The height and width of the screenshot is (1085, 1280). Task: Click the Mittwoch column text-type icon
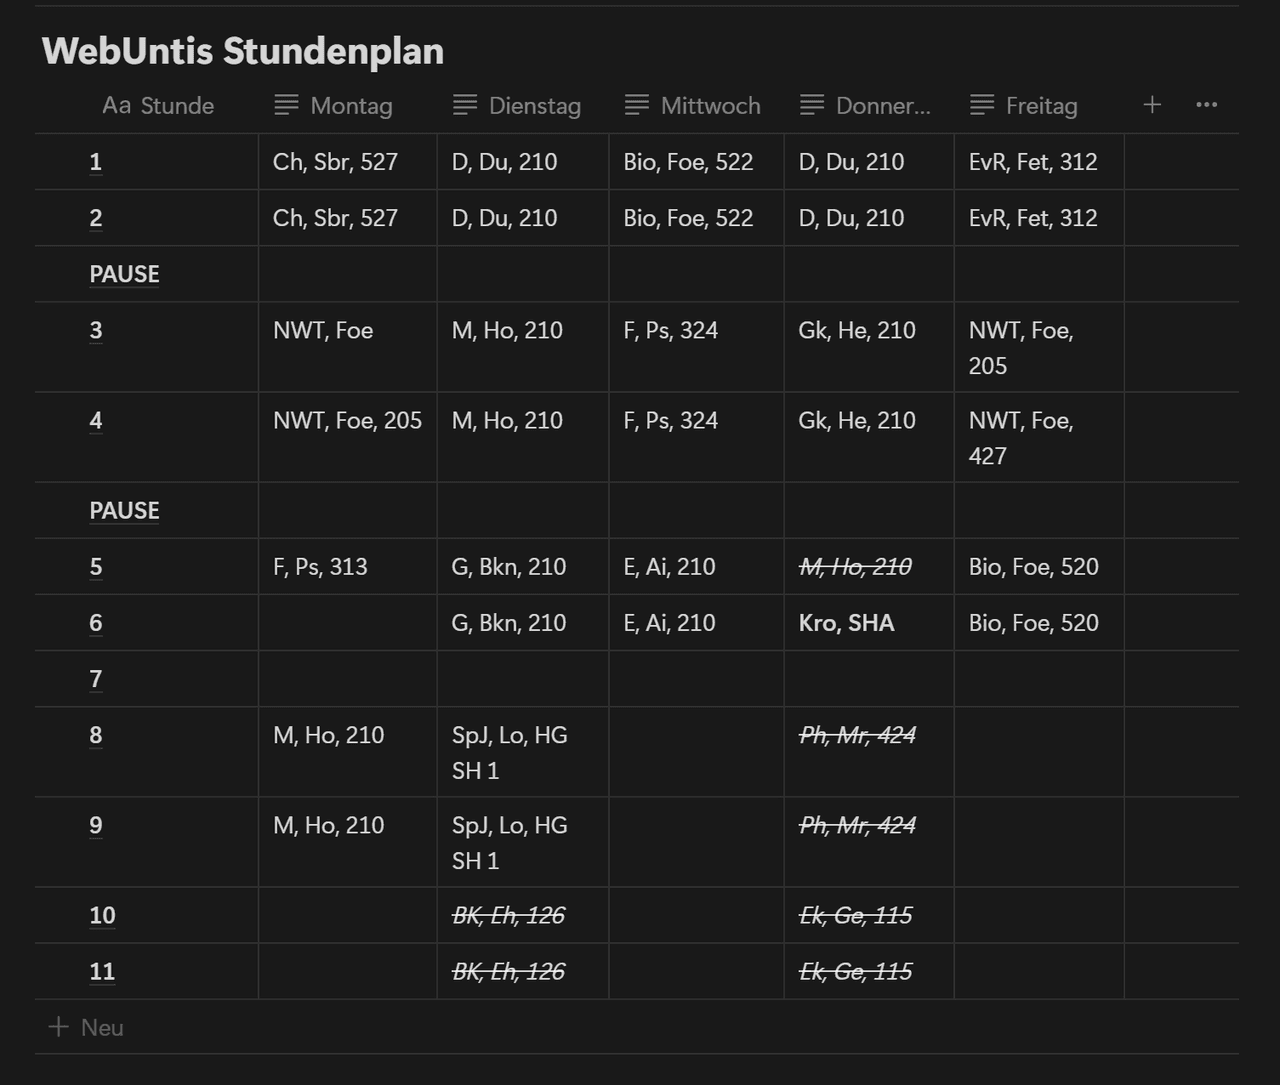637,105
